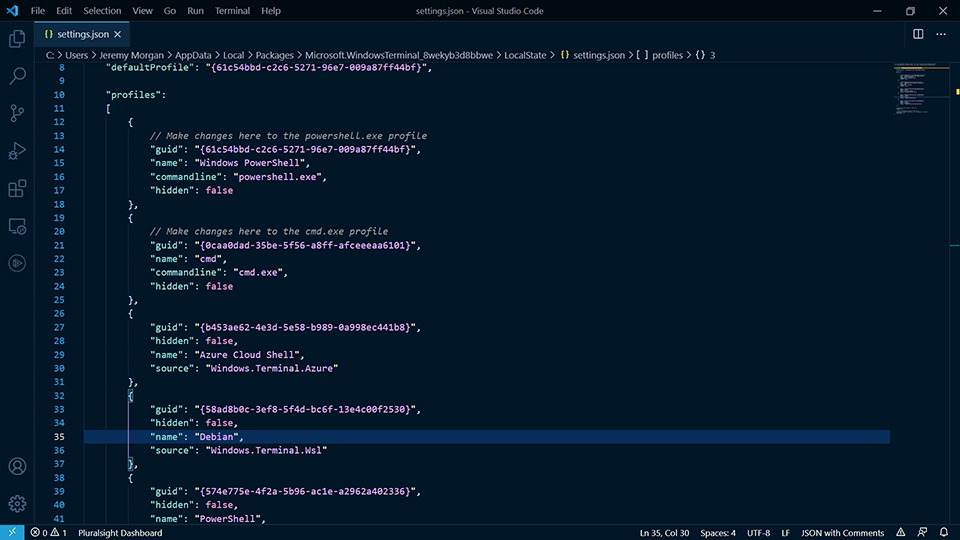The height and width of the screenshot is (540, 960).
Task: Click the "Windows PowerShell" name value
Action: click(x=250, y=163)
